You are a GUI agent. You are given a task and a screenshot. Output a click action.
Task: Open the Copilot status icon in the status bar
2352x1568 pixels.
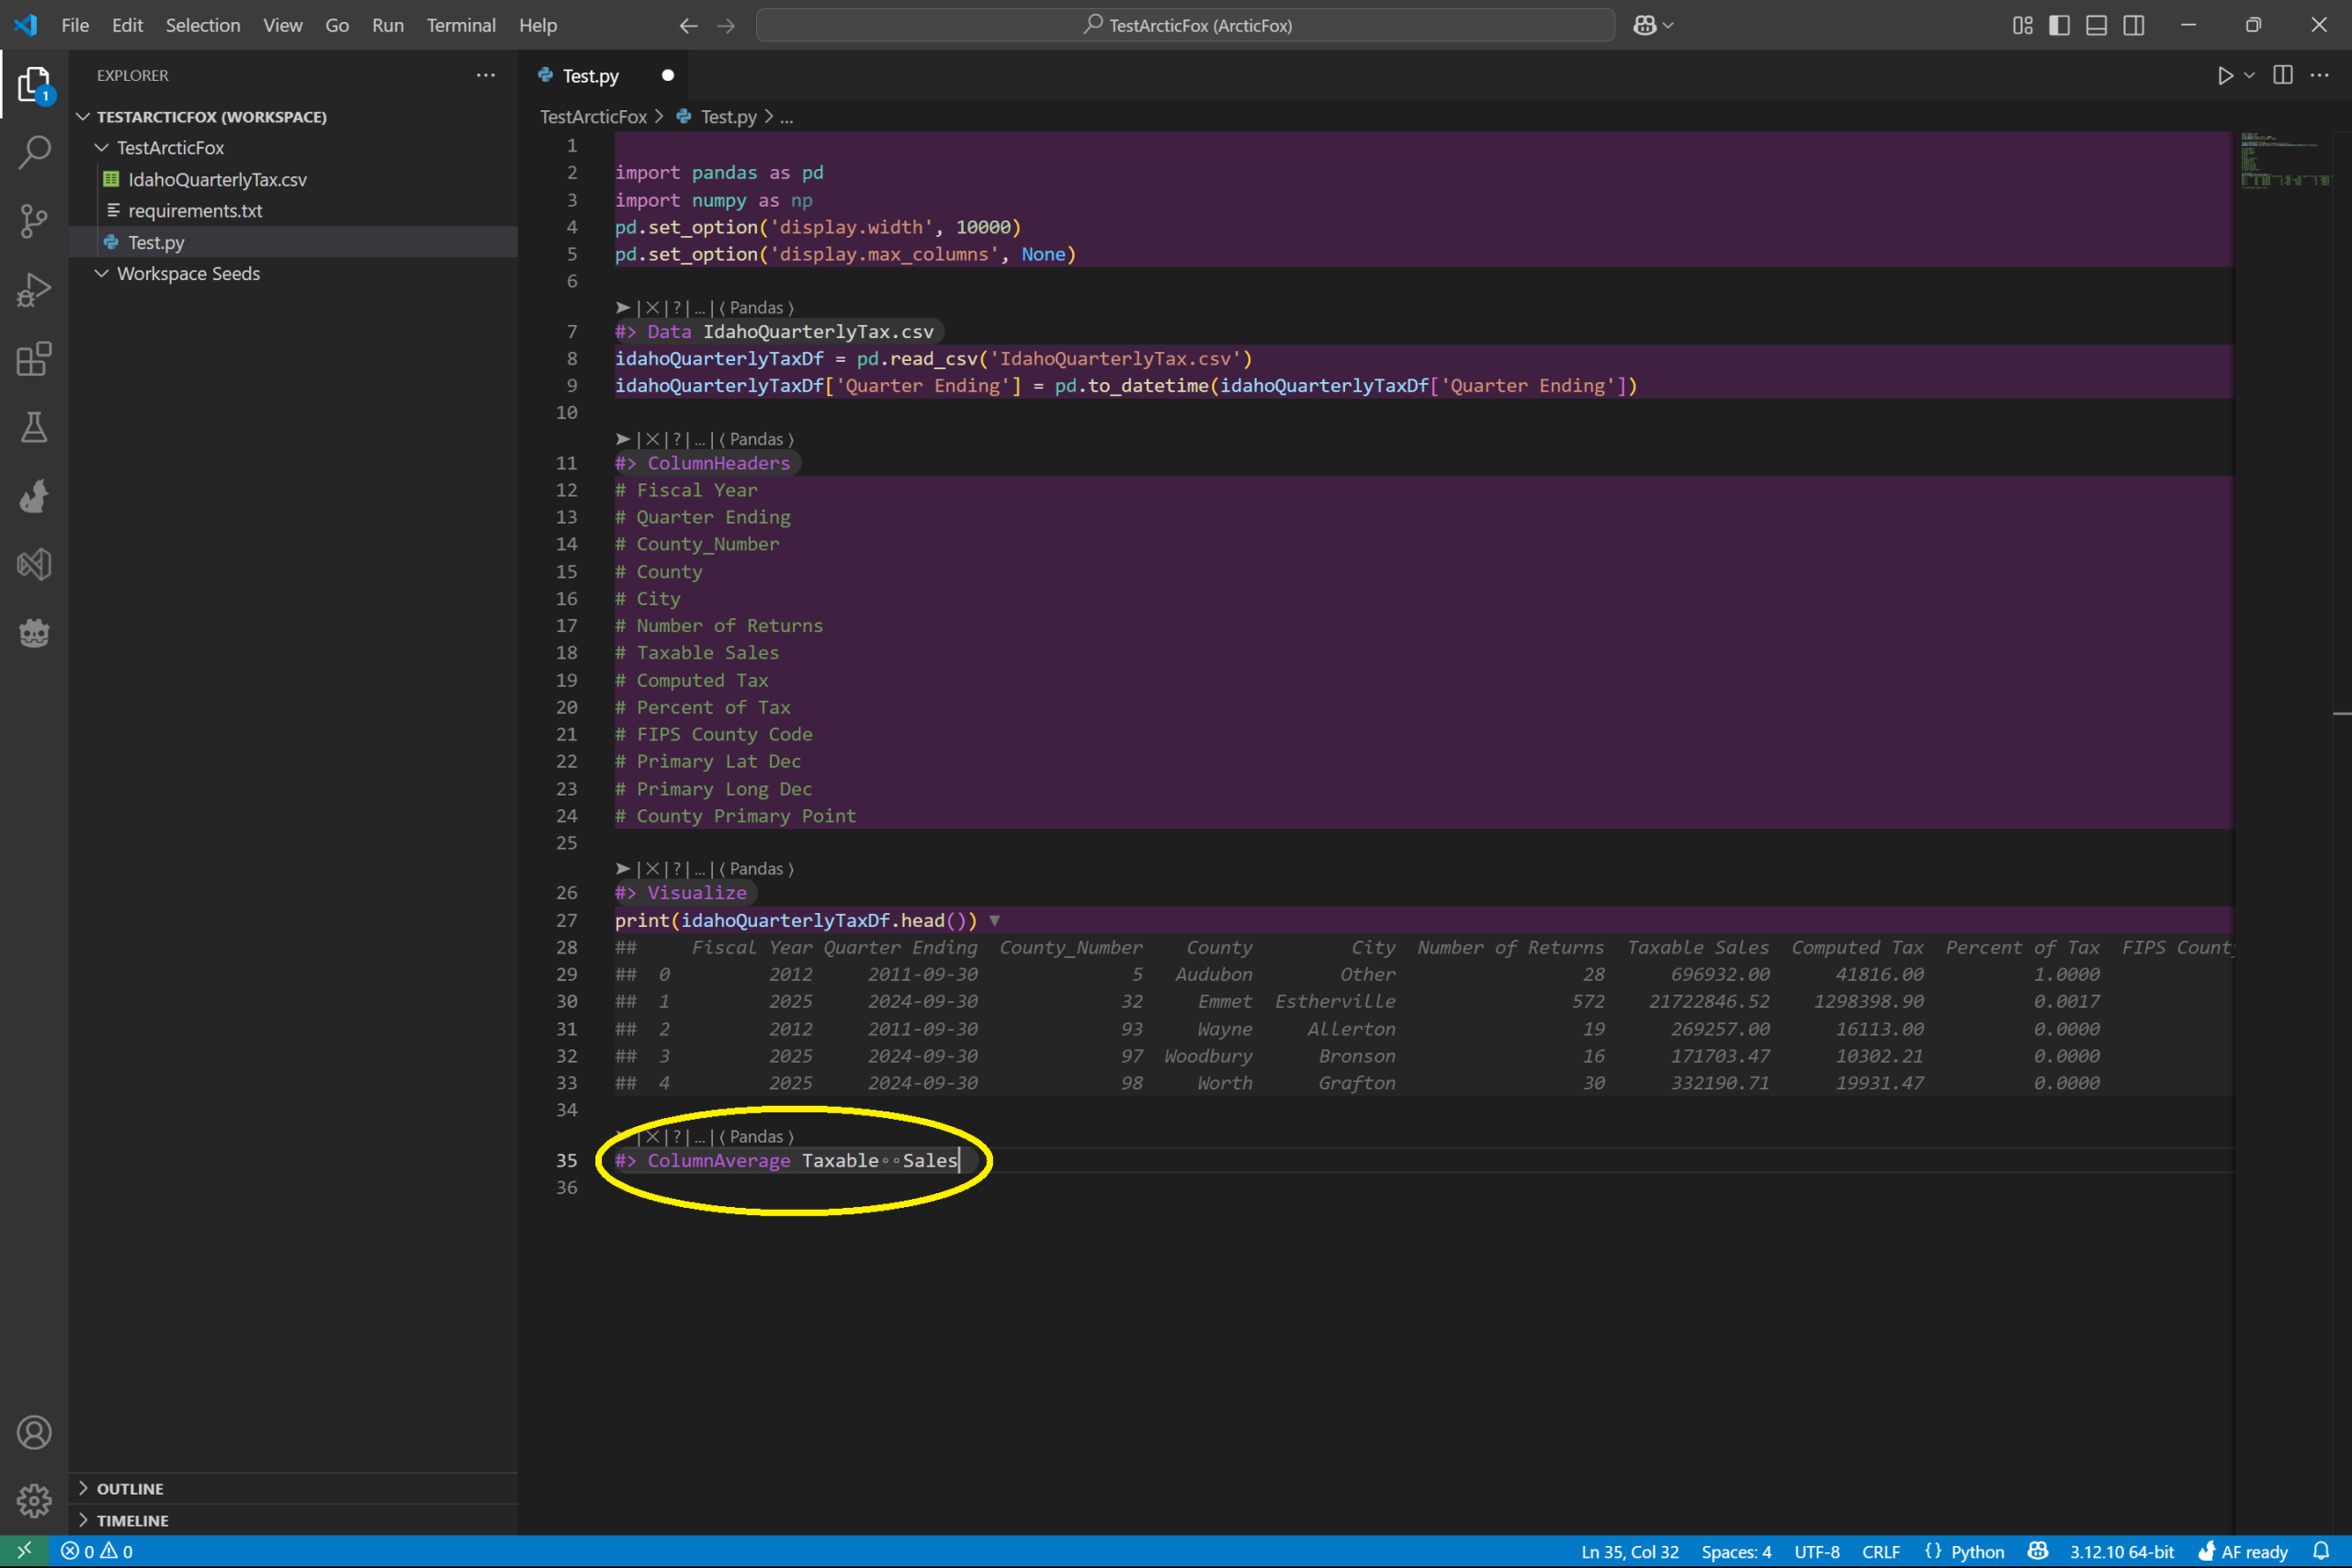[x=2038, y=1551]
